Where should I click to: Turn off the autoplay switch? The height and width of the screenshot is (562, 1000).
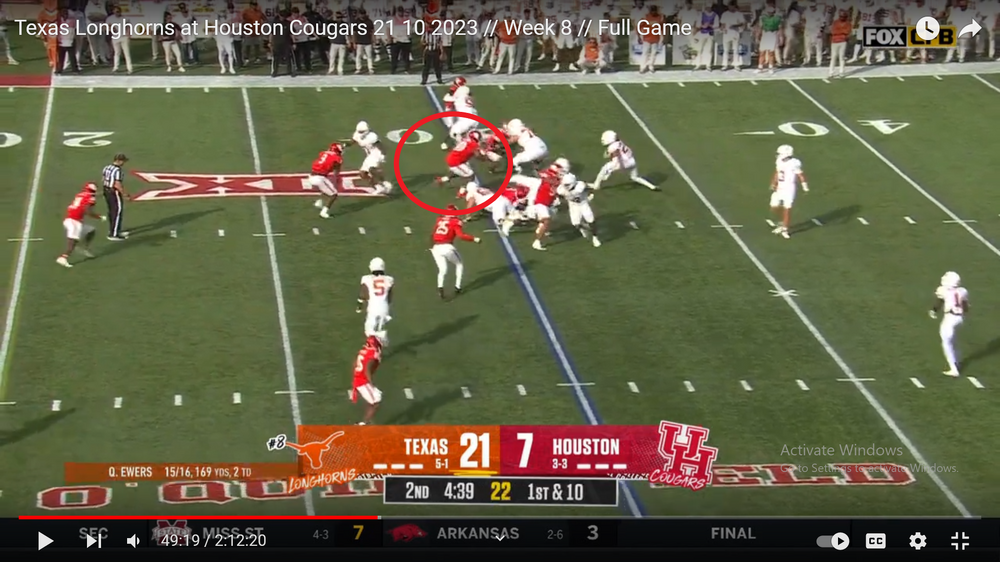pyautogui.click(x=832, y=541)
